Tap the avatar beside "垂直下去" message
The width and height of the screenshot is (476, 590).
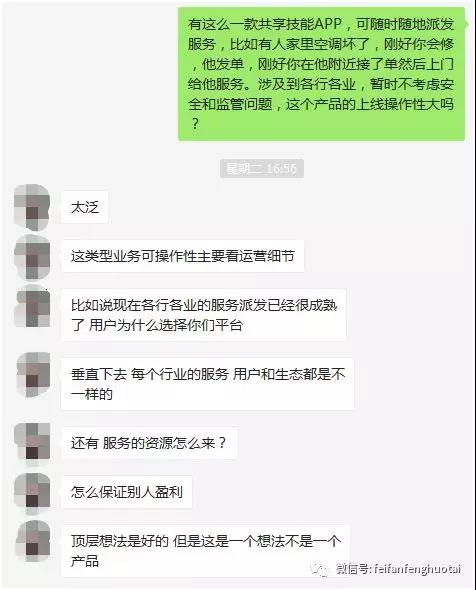pyautogui.click(x=32, y=375)
